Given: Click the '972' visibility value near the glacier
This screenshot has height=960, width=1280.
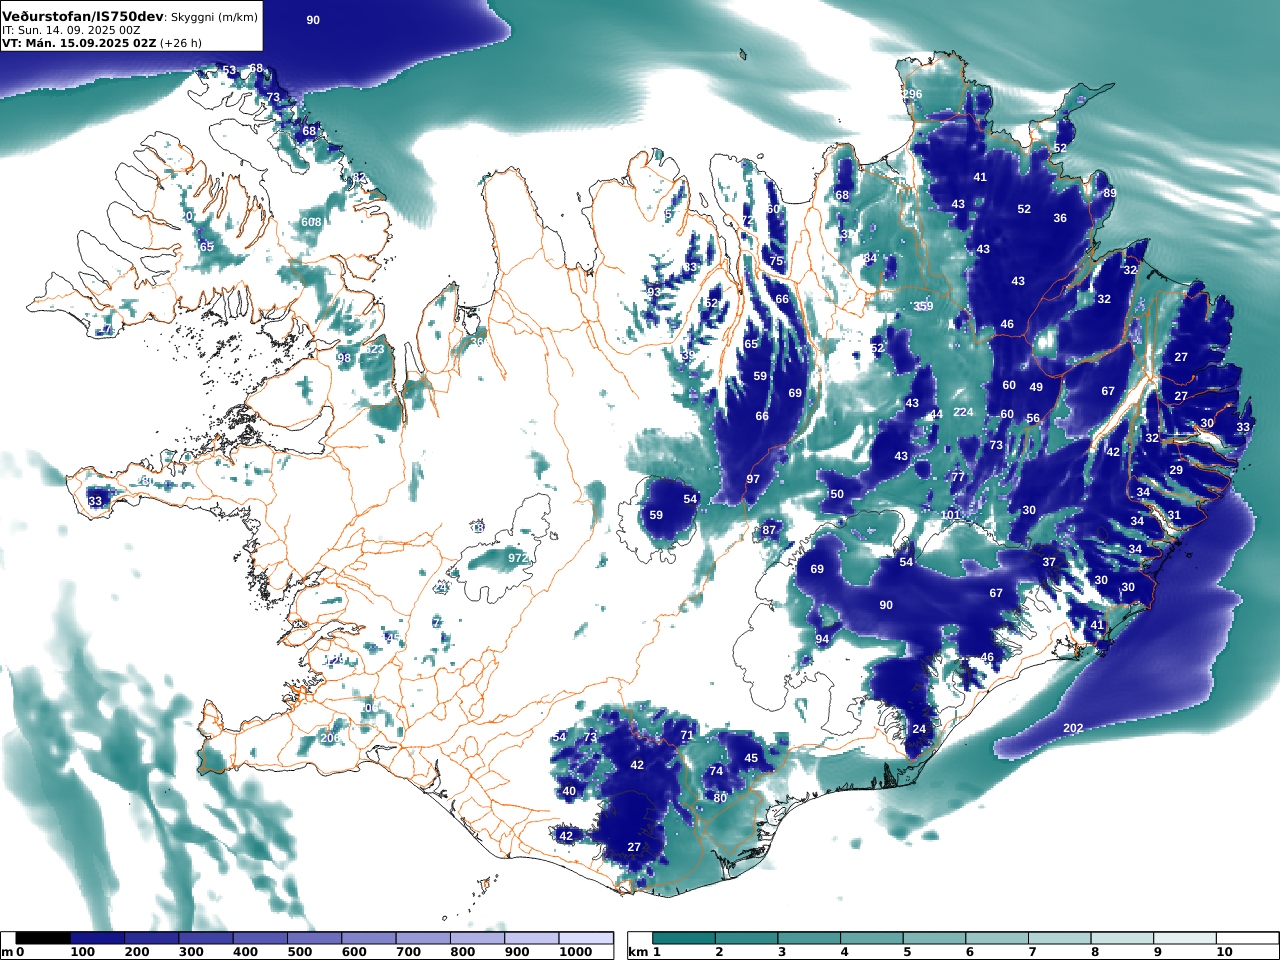Looking at the screenshot, I should 518,558.
